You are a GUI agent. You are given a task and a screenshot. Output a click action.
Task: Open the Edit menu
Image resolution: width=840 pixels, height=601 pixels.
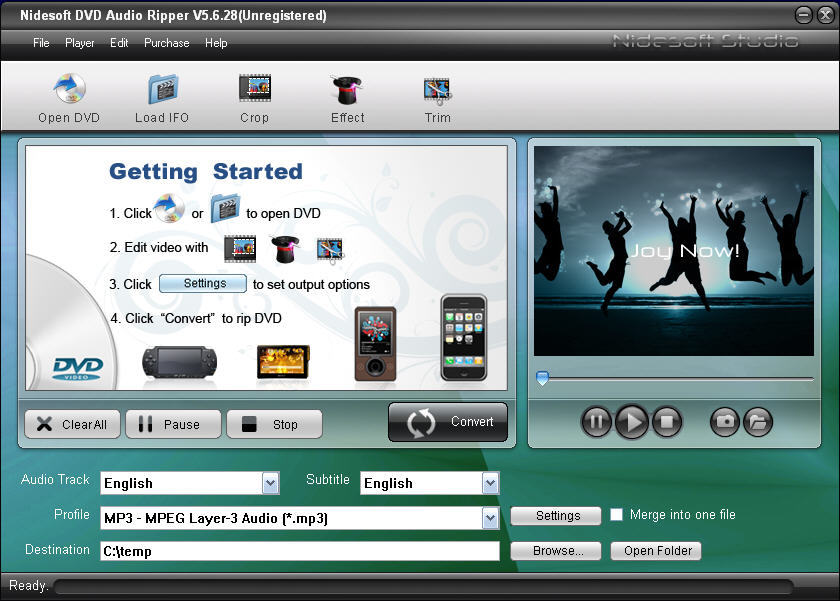tap(119, 43)
